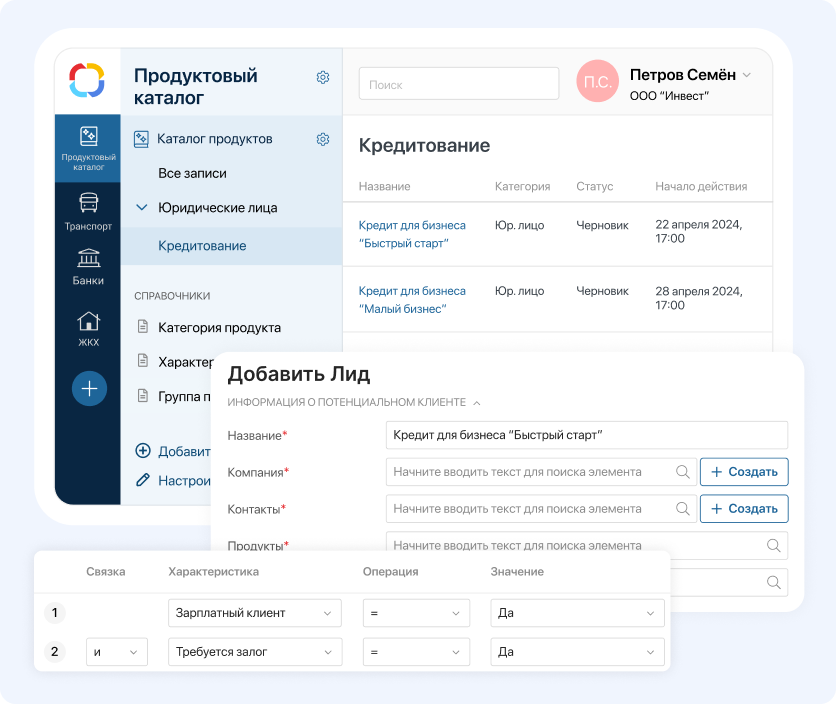Viewport: 836px width, 704px height.
Task: Open settings gear next to Продуктовый каталог title
Action: coord(323,77)
